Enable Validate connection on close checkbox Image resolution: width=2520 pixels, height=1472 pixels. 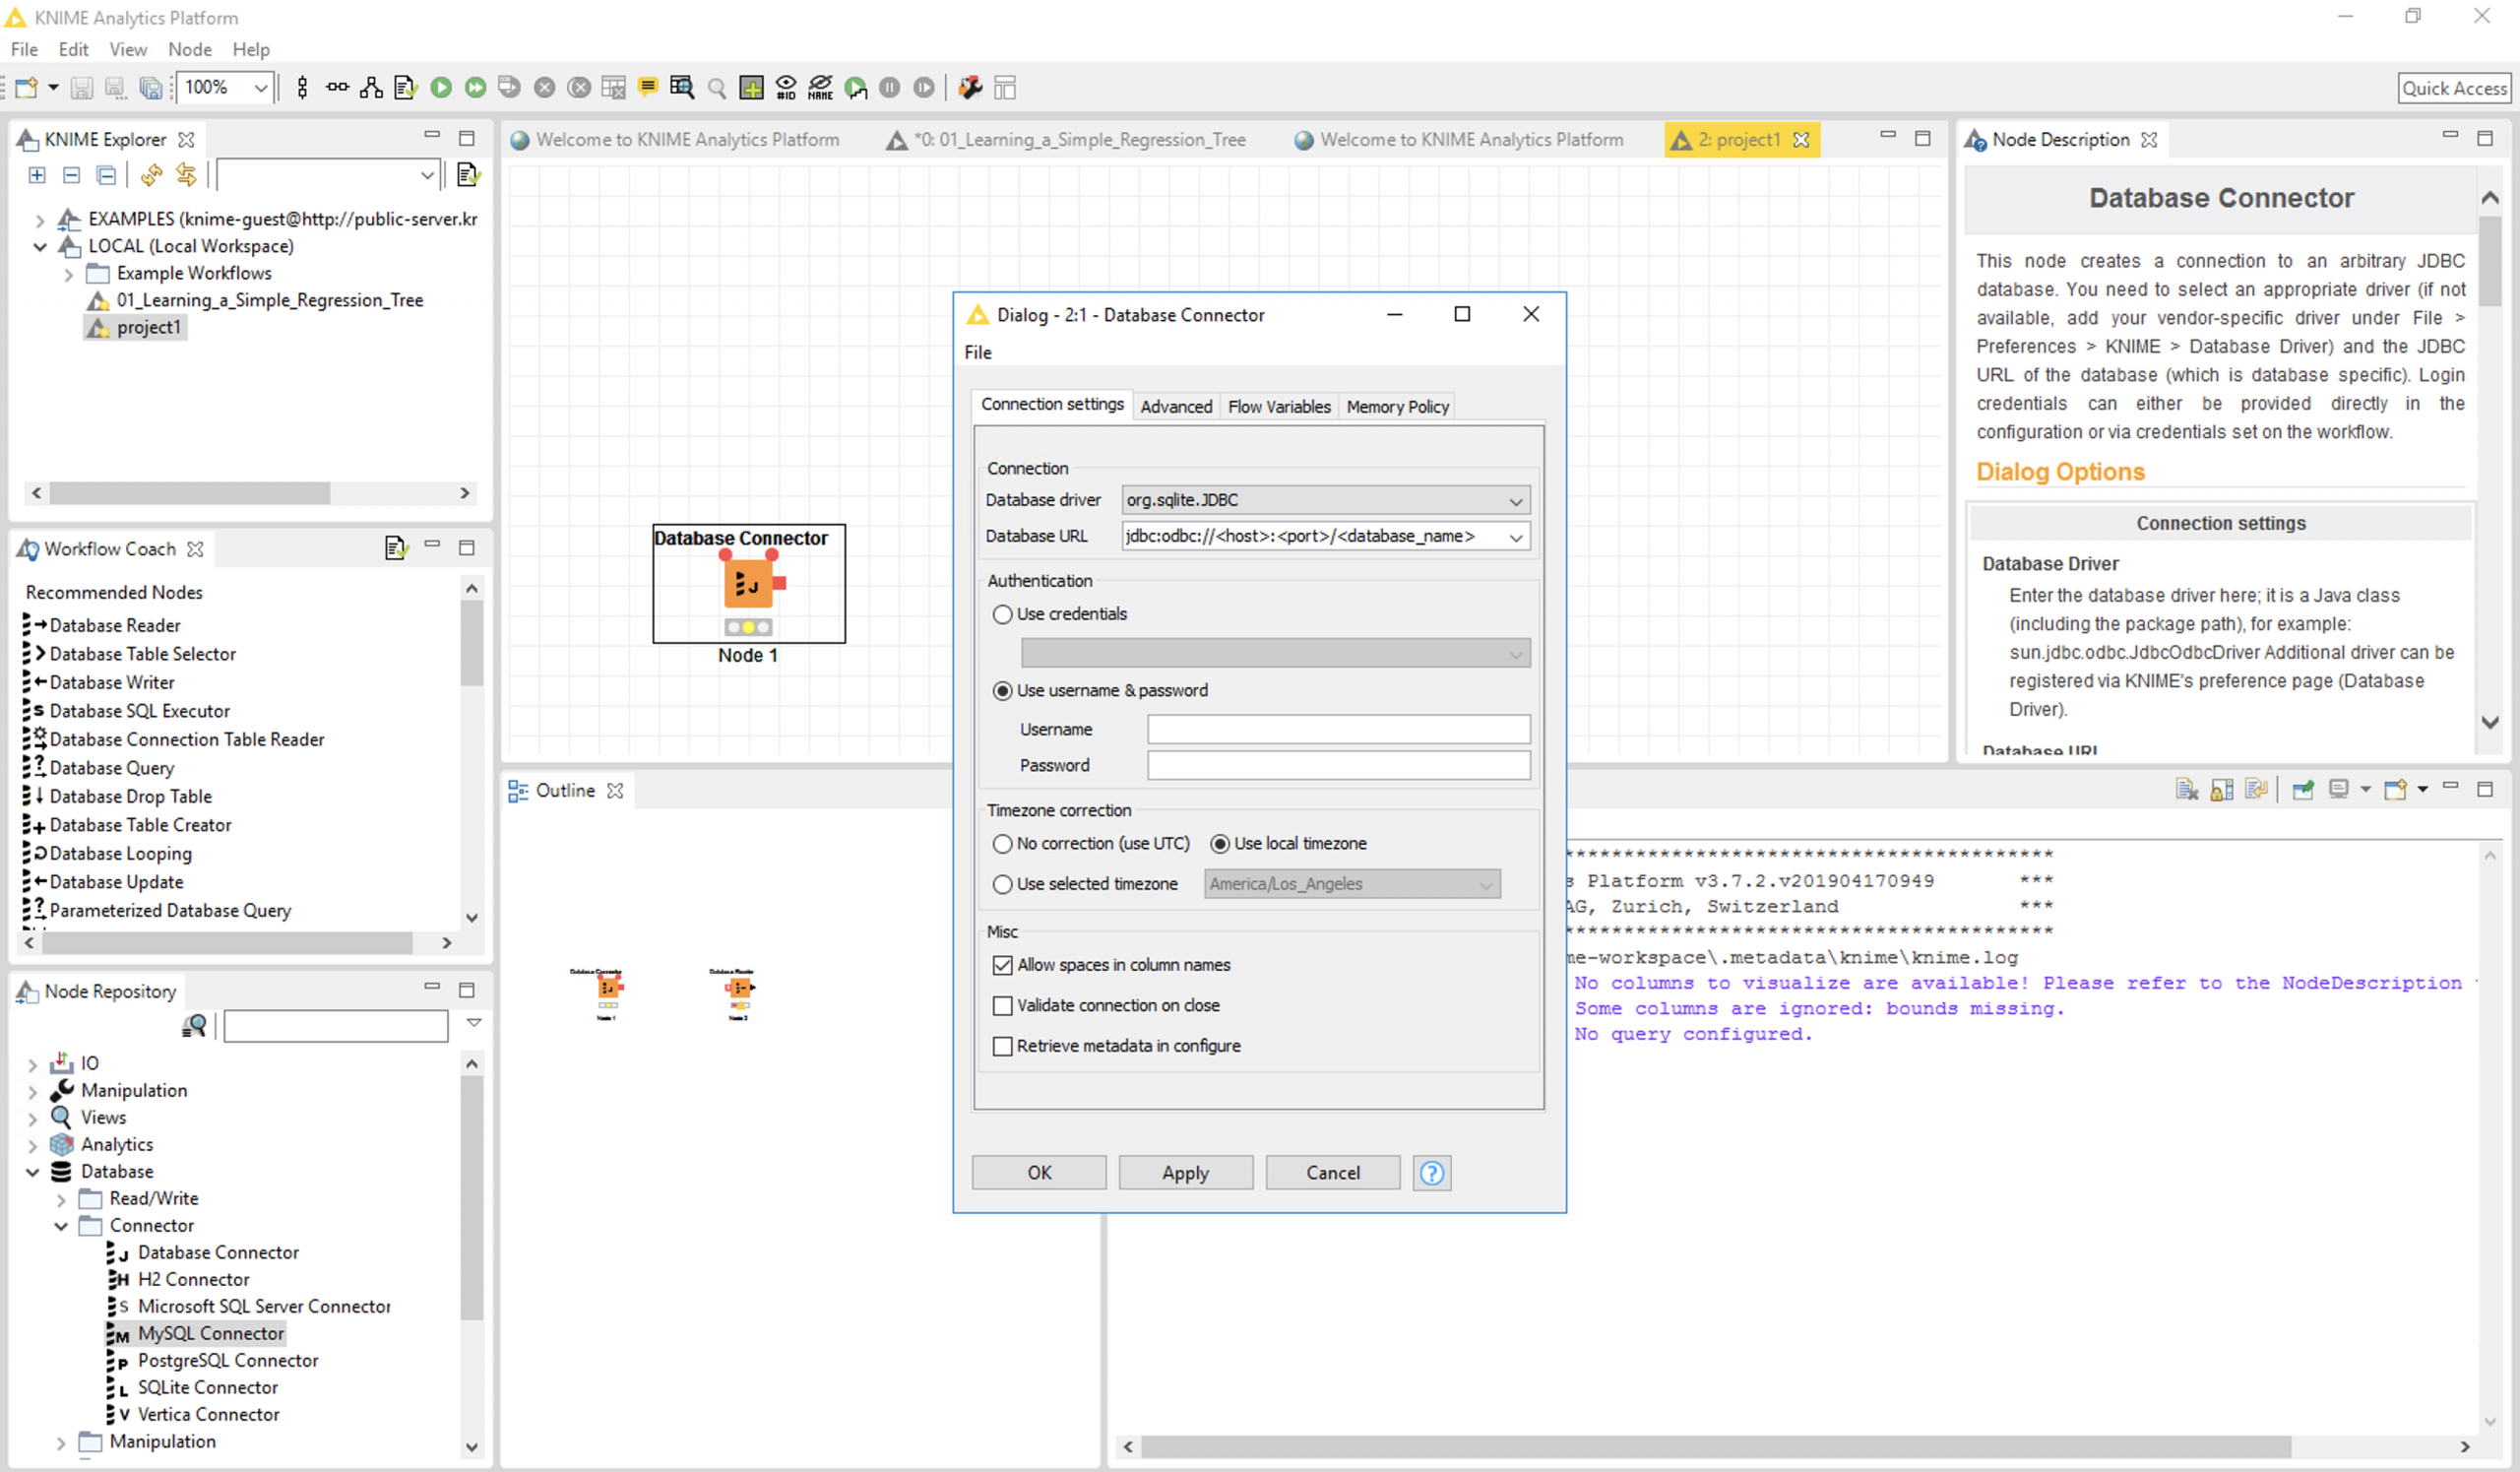pyautogui.click(x=1002, y=1006)
